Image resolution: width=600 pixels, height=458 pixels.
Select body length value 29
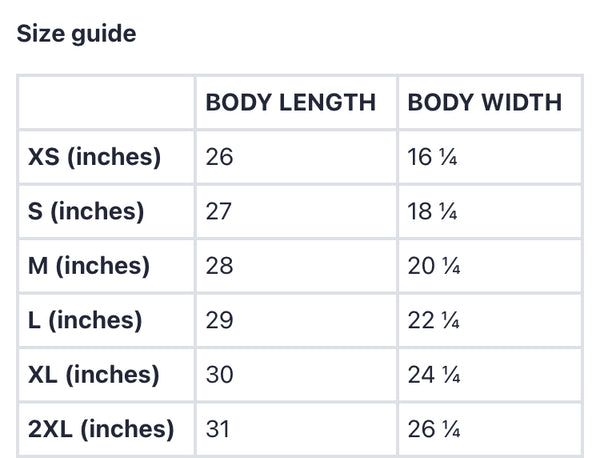219,320
